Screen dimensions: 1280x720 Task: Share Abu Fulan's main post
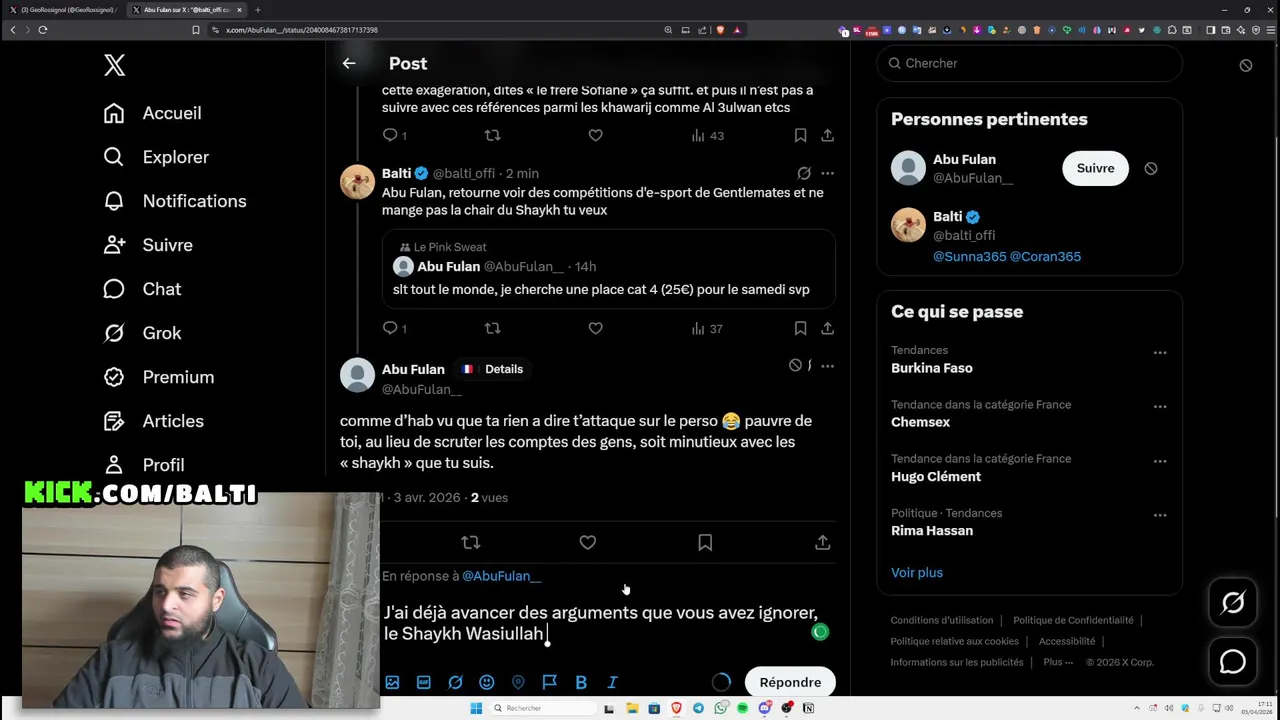pos(822,542)
